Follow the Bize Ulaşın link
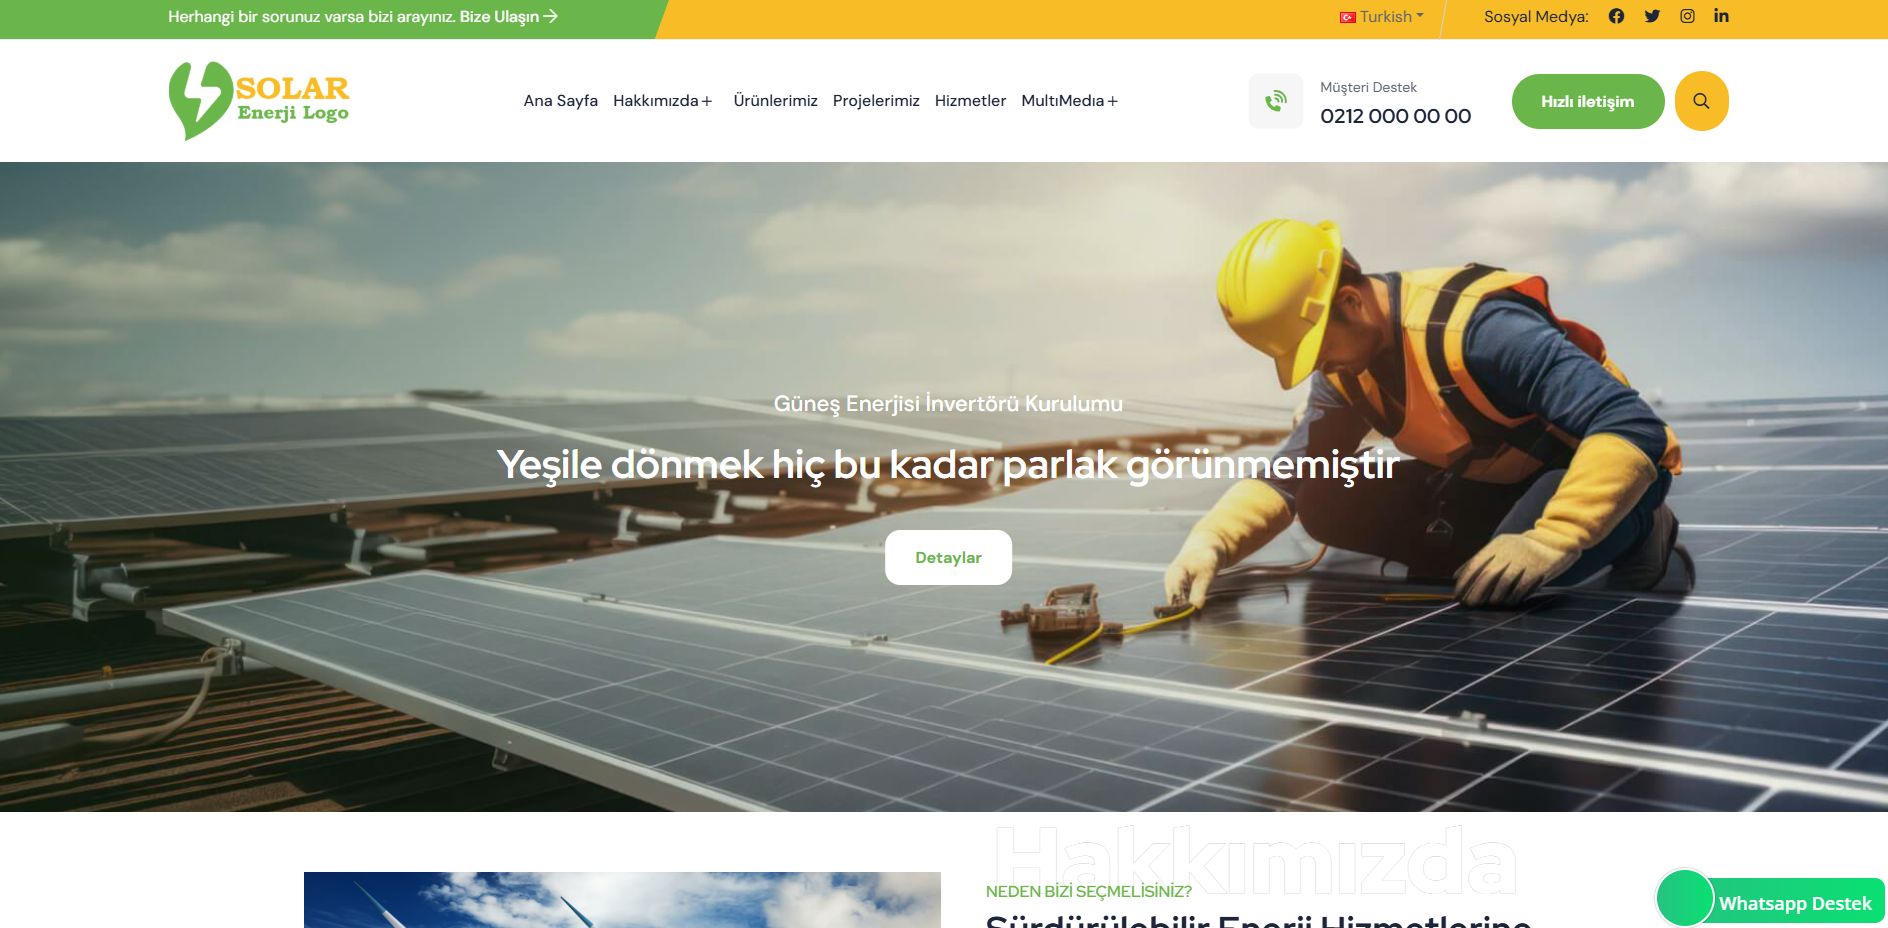This screenshot has height=928, width=1888. (508, 17)
